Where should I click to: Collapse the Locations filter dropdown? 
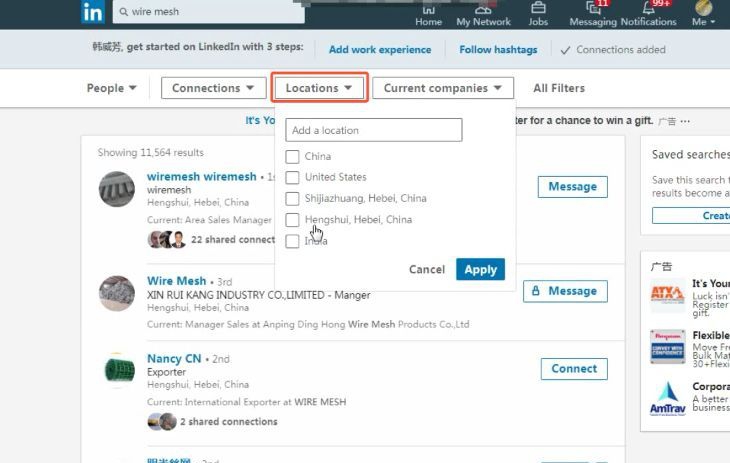tap(319, 88)
